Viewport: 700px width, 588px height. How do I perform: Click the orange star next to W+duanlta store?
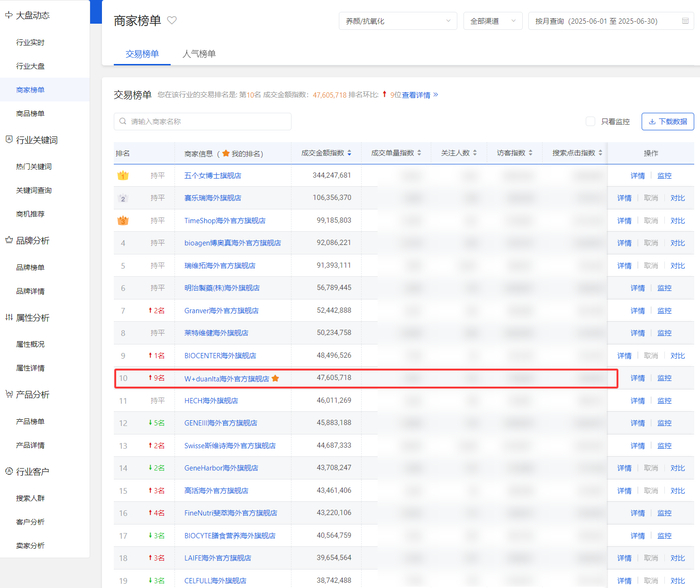(275, 379)
